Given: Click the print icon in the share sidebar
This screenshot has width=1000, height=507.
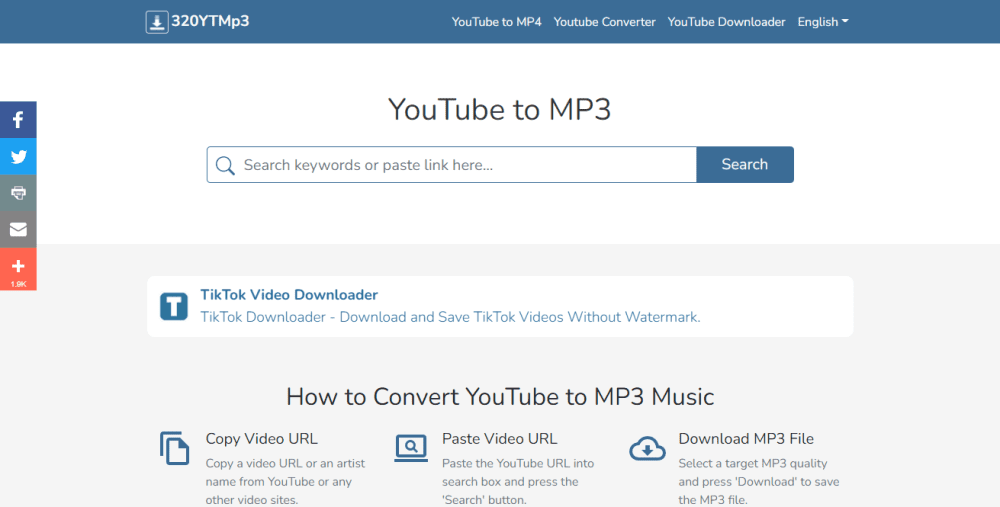Looking at the screenshot, I should click(18, 193).
